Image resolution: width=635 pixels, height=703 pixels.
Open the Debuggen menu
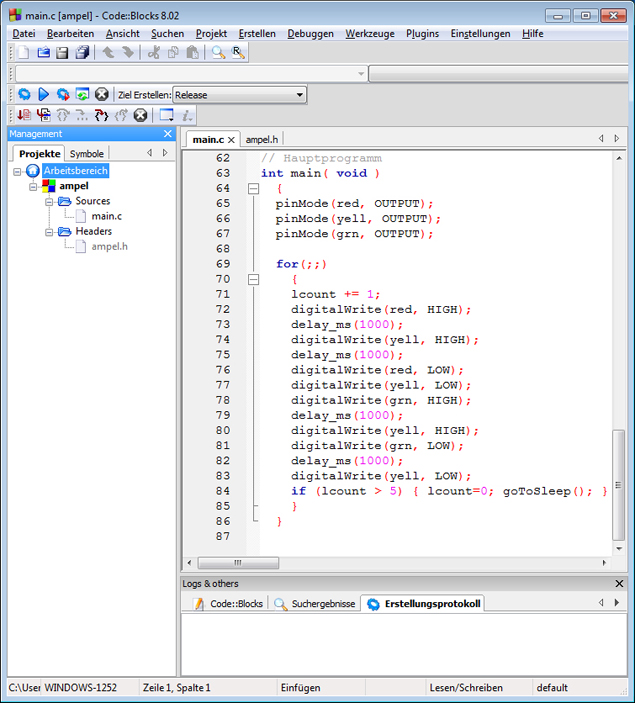[x=310, y=34]
